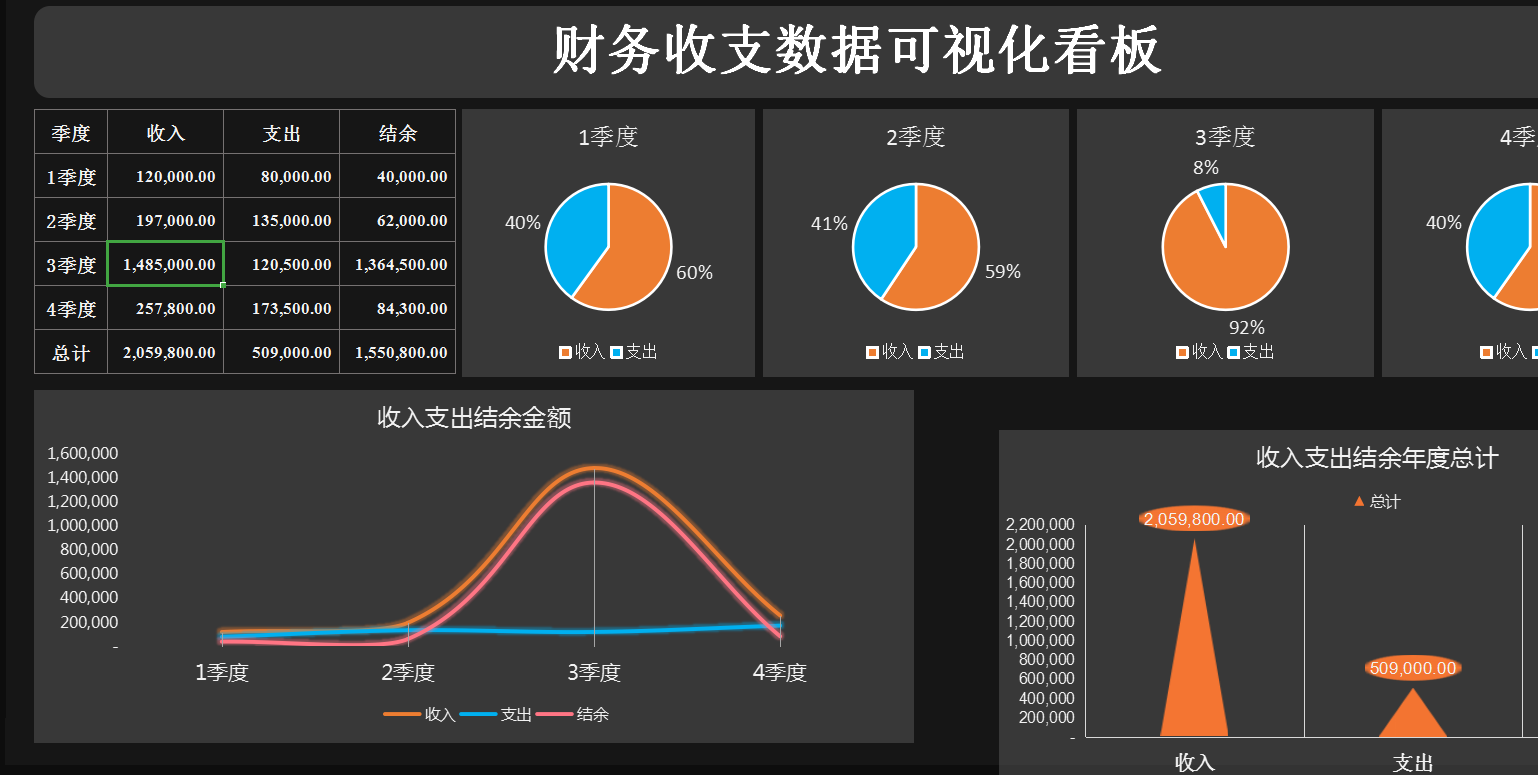This screenshot has width=1538, height=775.
Task: Click the 1季度 pie chart title
Action: [608, 137]
